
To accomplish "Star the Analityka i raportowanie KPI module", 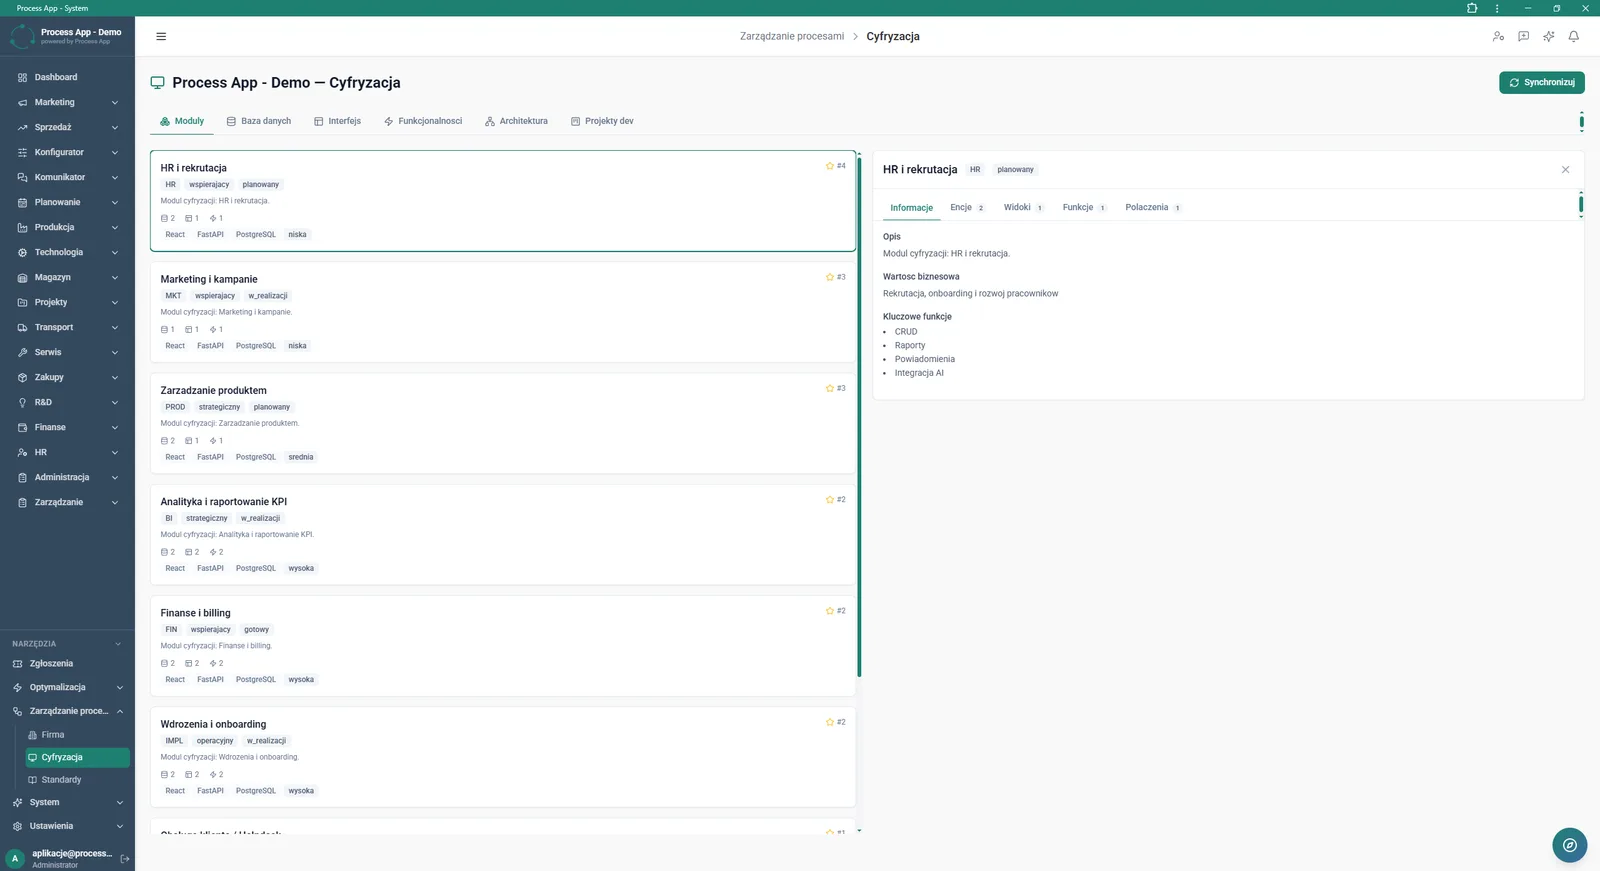I will click(830, 499).
